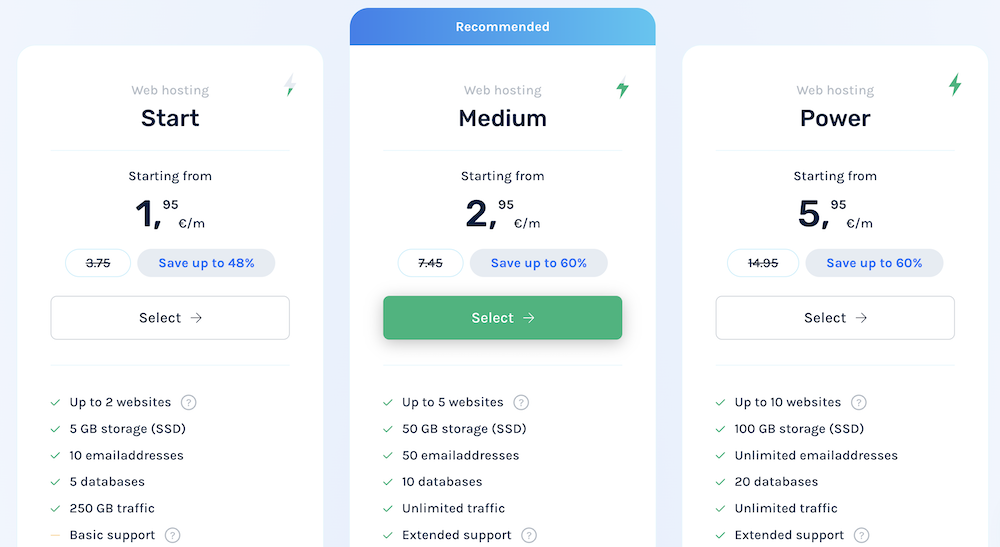The height and width of the screenshot is (547, 1000).
Task: Open help icon next to 'Up to 2 websites'
Action: [x=188, y=402]
